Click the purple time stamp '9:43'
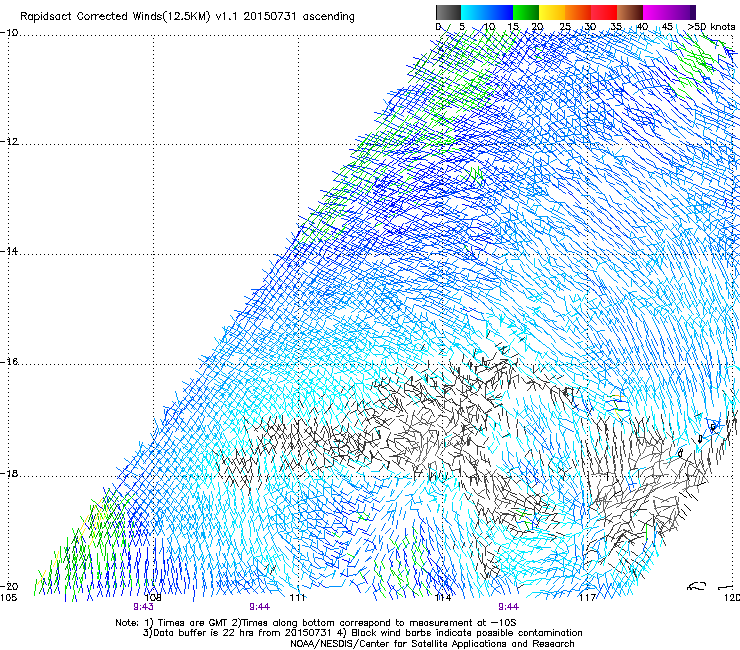This screenshot has width=740, height=650. [x=143, y=607]
